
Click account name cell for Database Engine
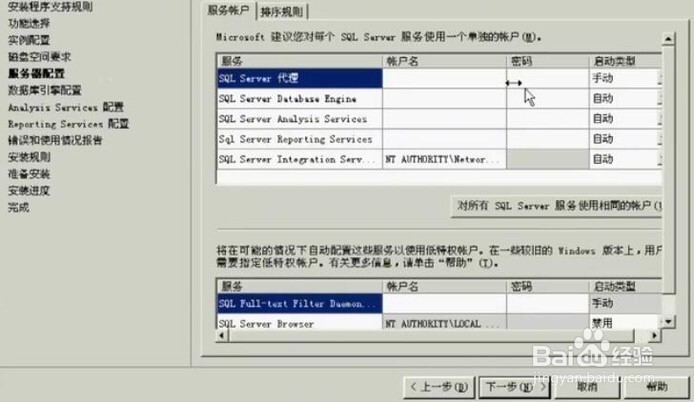pos(444,99)
